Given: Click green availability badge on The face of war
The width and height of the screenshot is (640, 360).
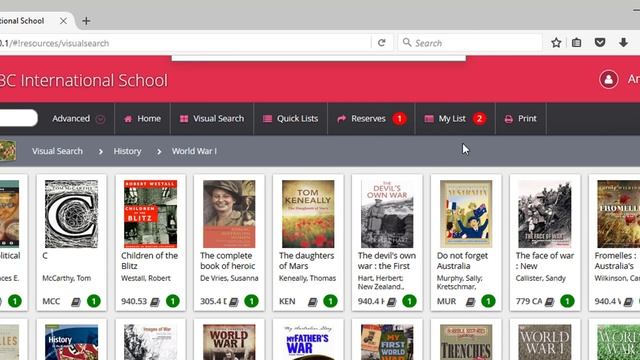Looking at the screenshot, I should tap(567, 301).
